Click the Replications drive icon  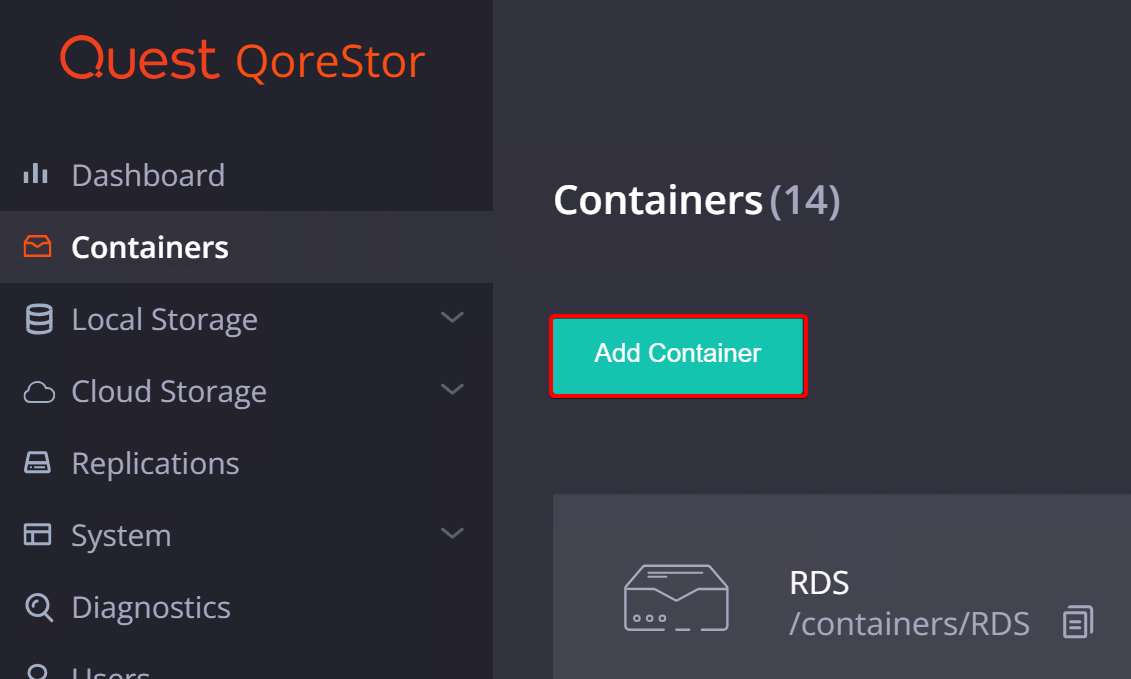37,464
